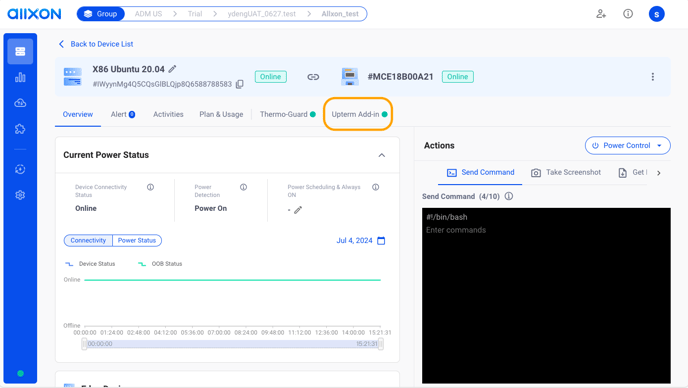Open the Group selector dropdown
Screen dimensions: 688x388
101,14
